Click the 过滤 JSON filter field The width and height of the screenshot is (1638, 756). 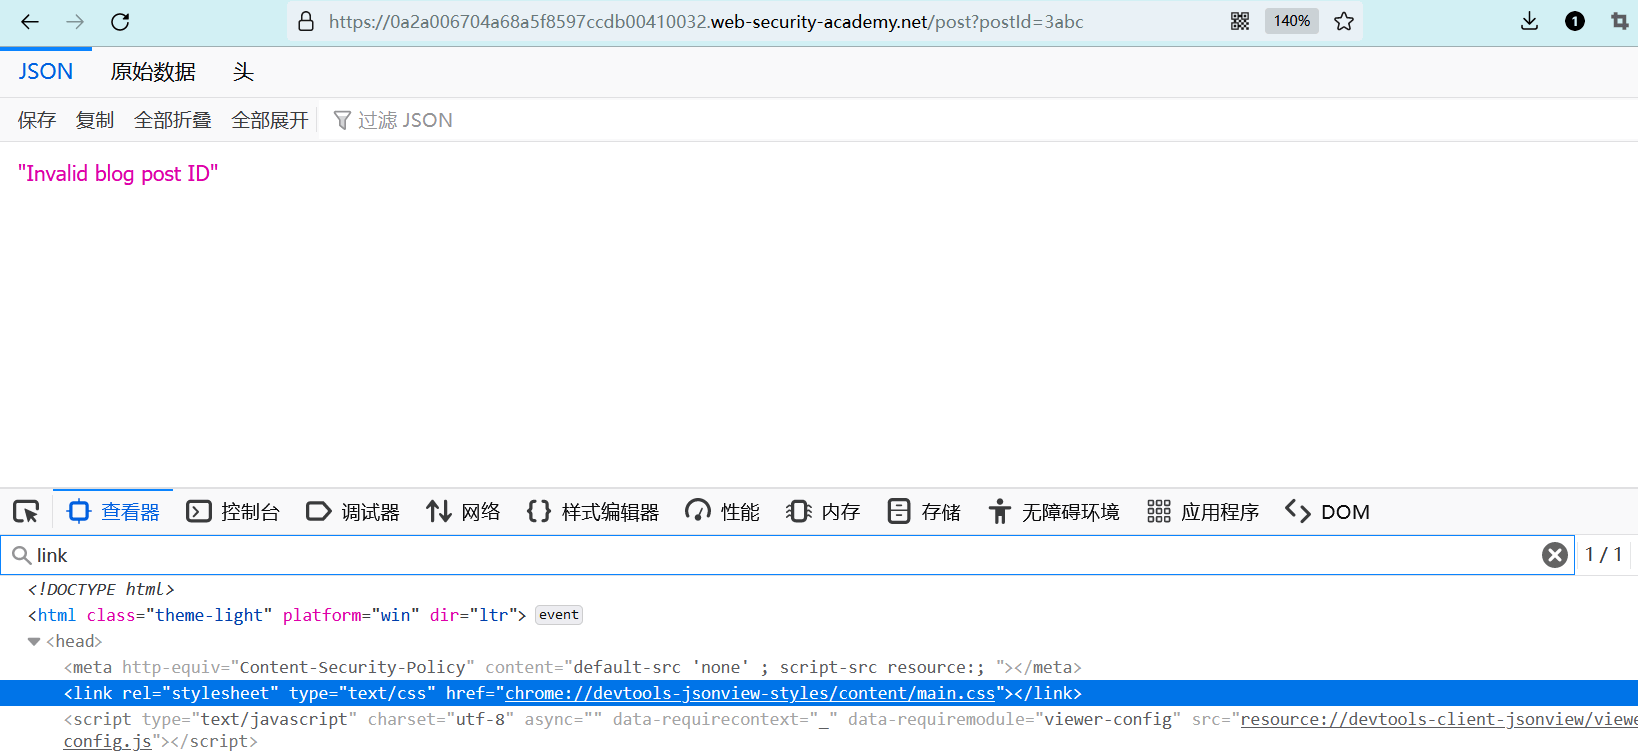click(x=405, y=120)
